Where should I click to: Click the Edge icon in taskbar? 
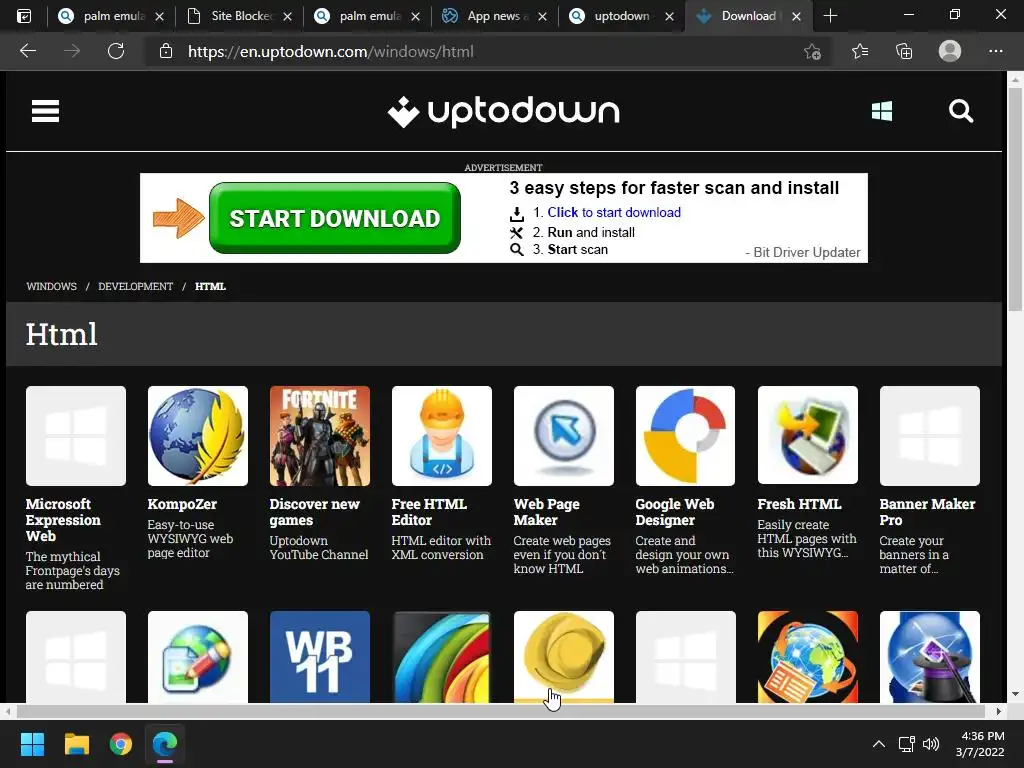tap(165, 744)
